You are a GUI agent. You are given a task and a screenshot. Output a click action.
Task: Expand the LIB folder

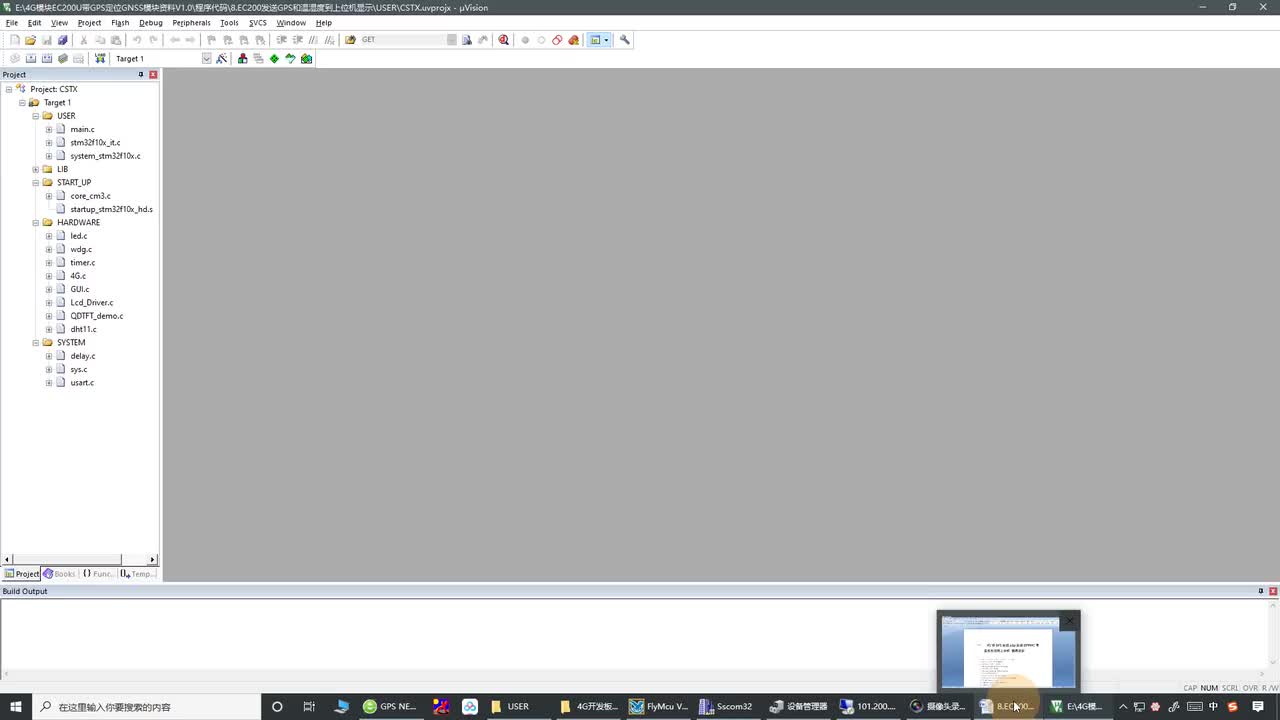(x=35, y=169)
